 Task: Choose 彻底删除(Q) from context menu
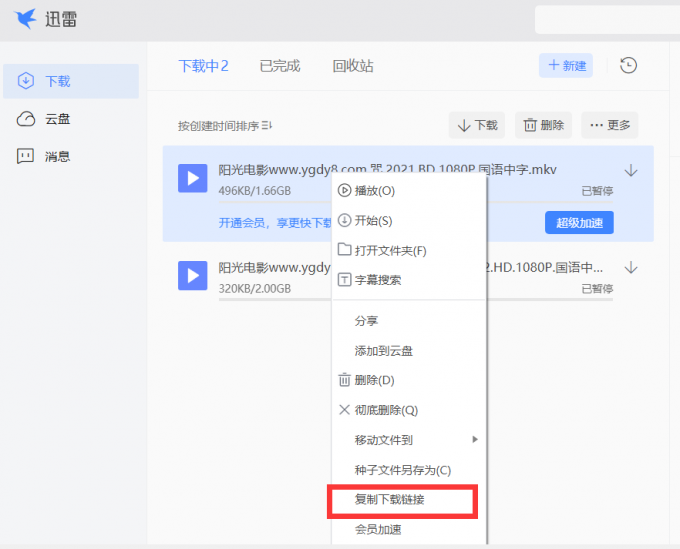pyautogui.click(x=409, y=410)
